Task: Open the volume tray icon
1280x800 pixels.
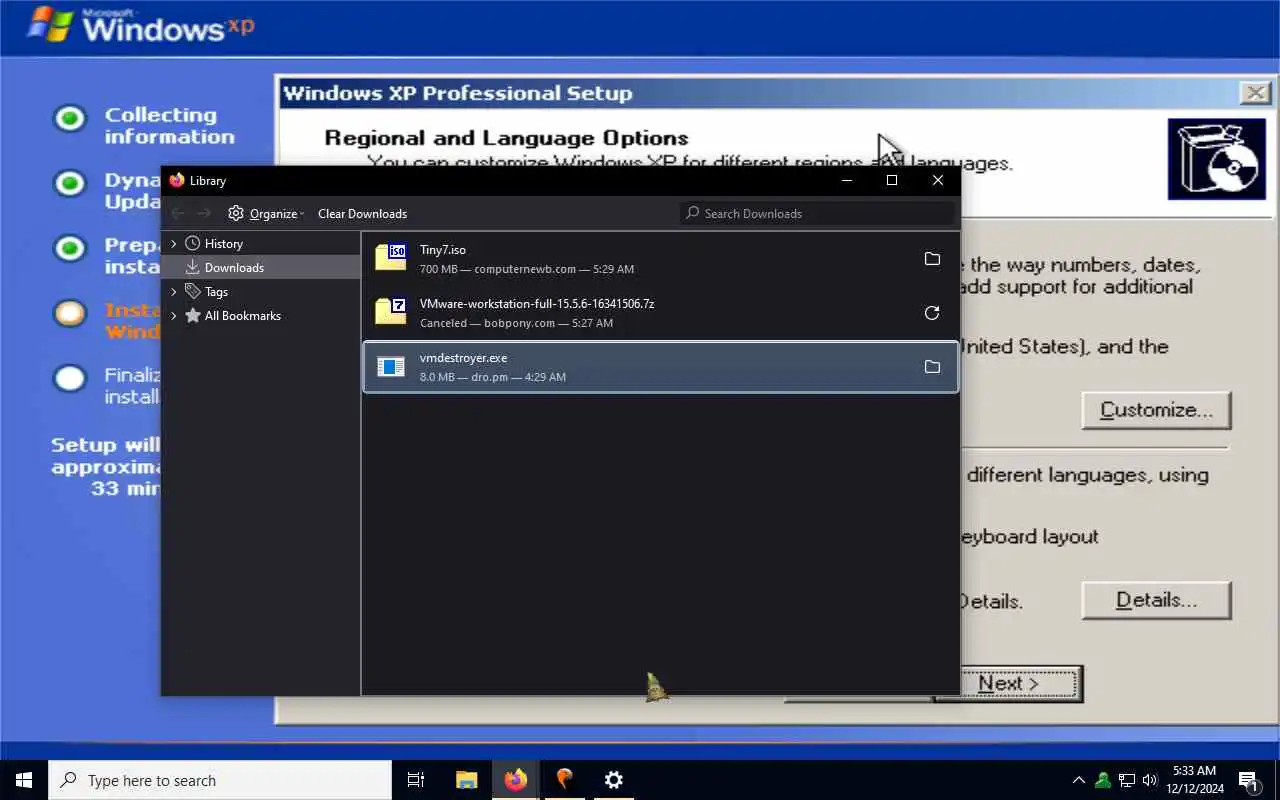Action: 1150,780
